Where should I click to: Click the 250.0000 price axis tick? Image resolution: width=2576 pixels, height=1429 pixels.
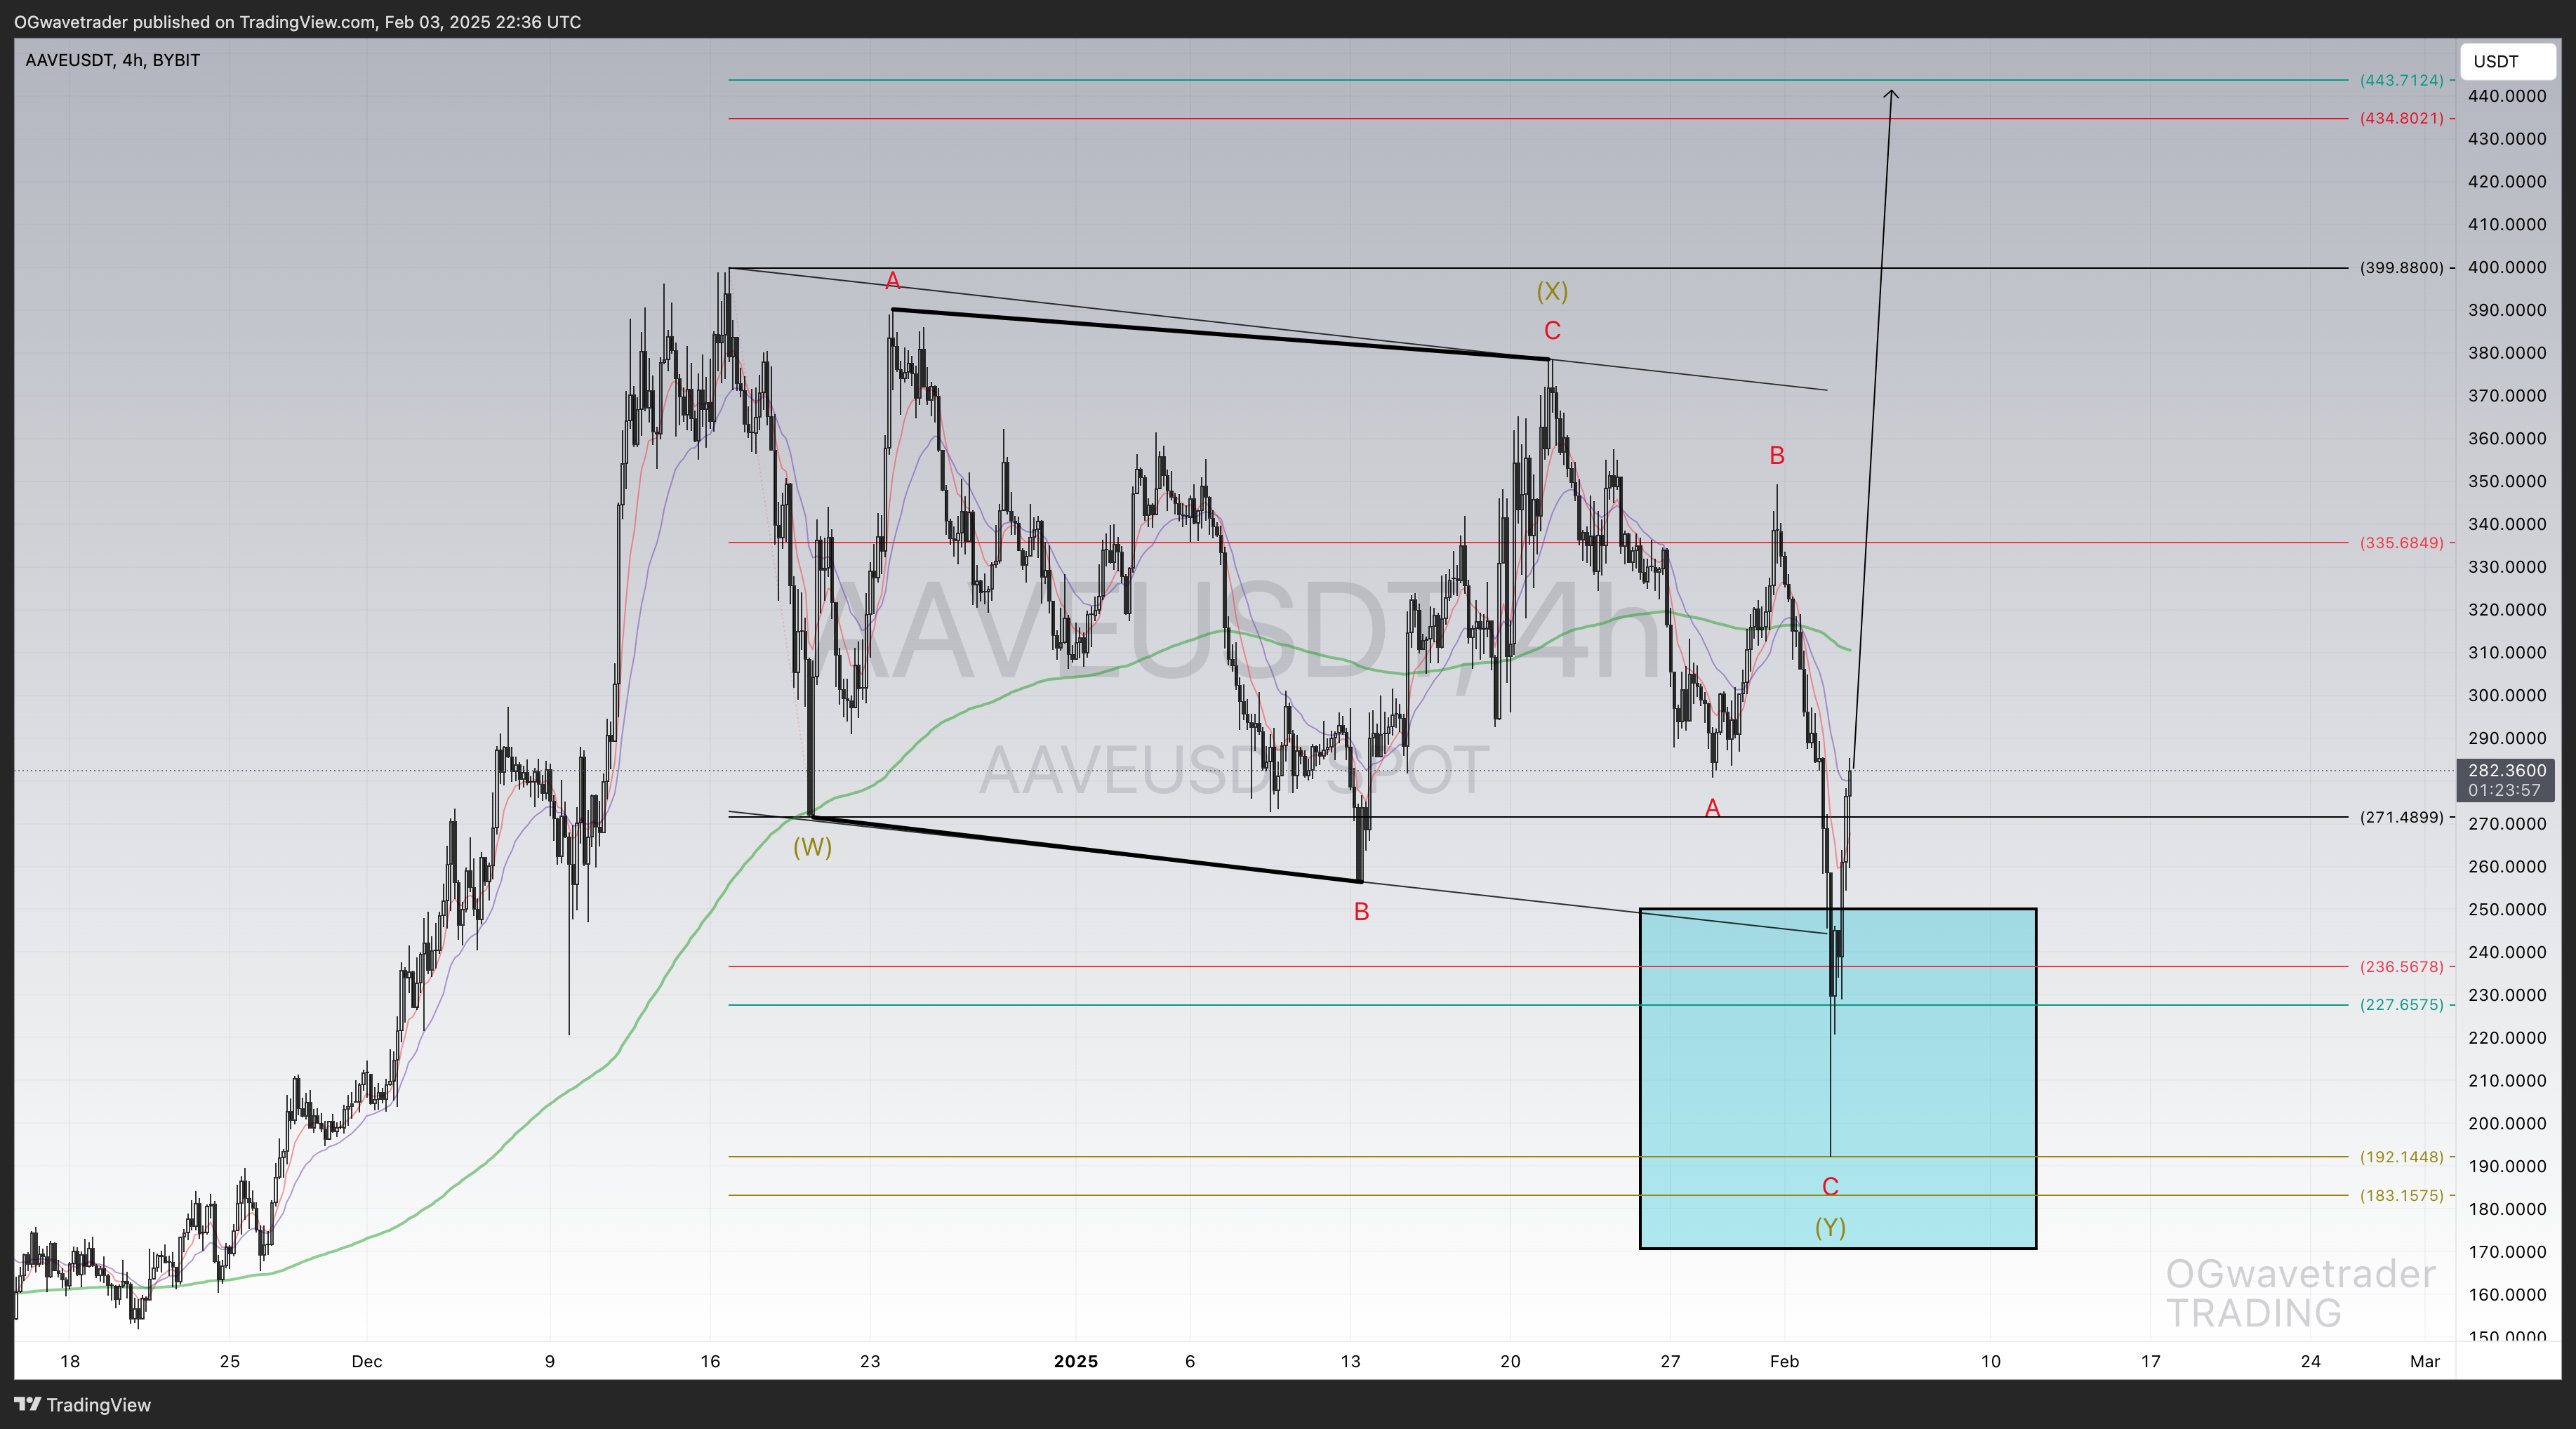coord(2507,909)
